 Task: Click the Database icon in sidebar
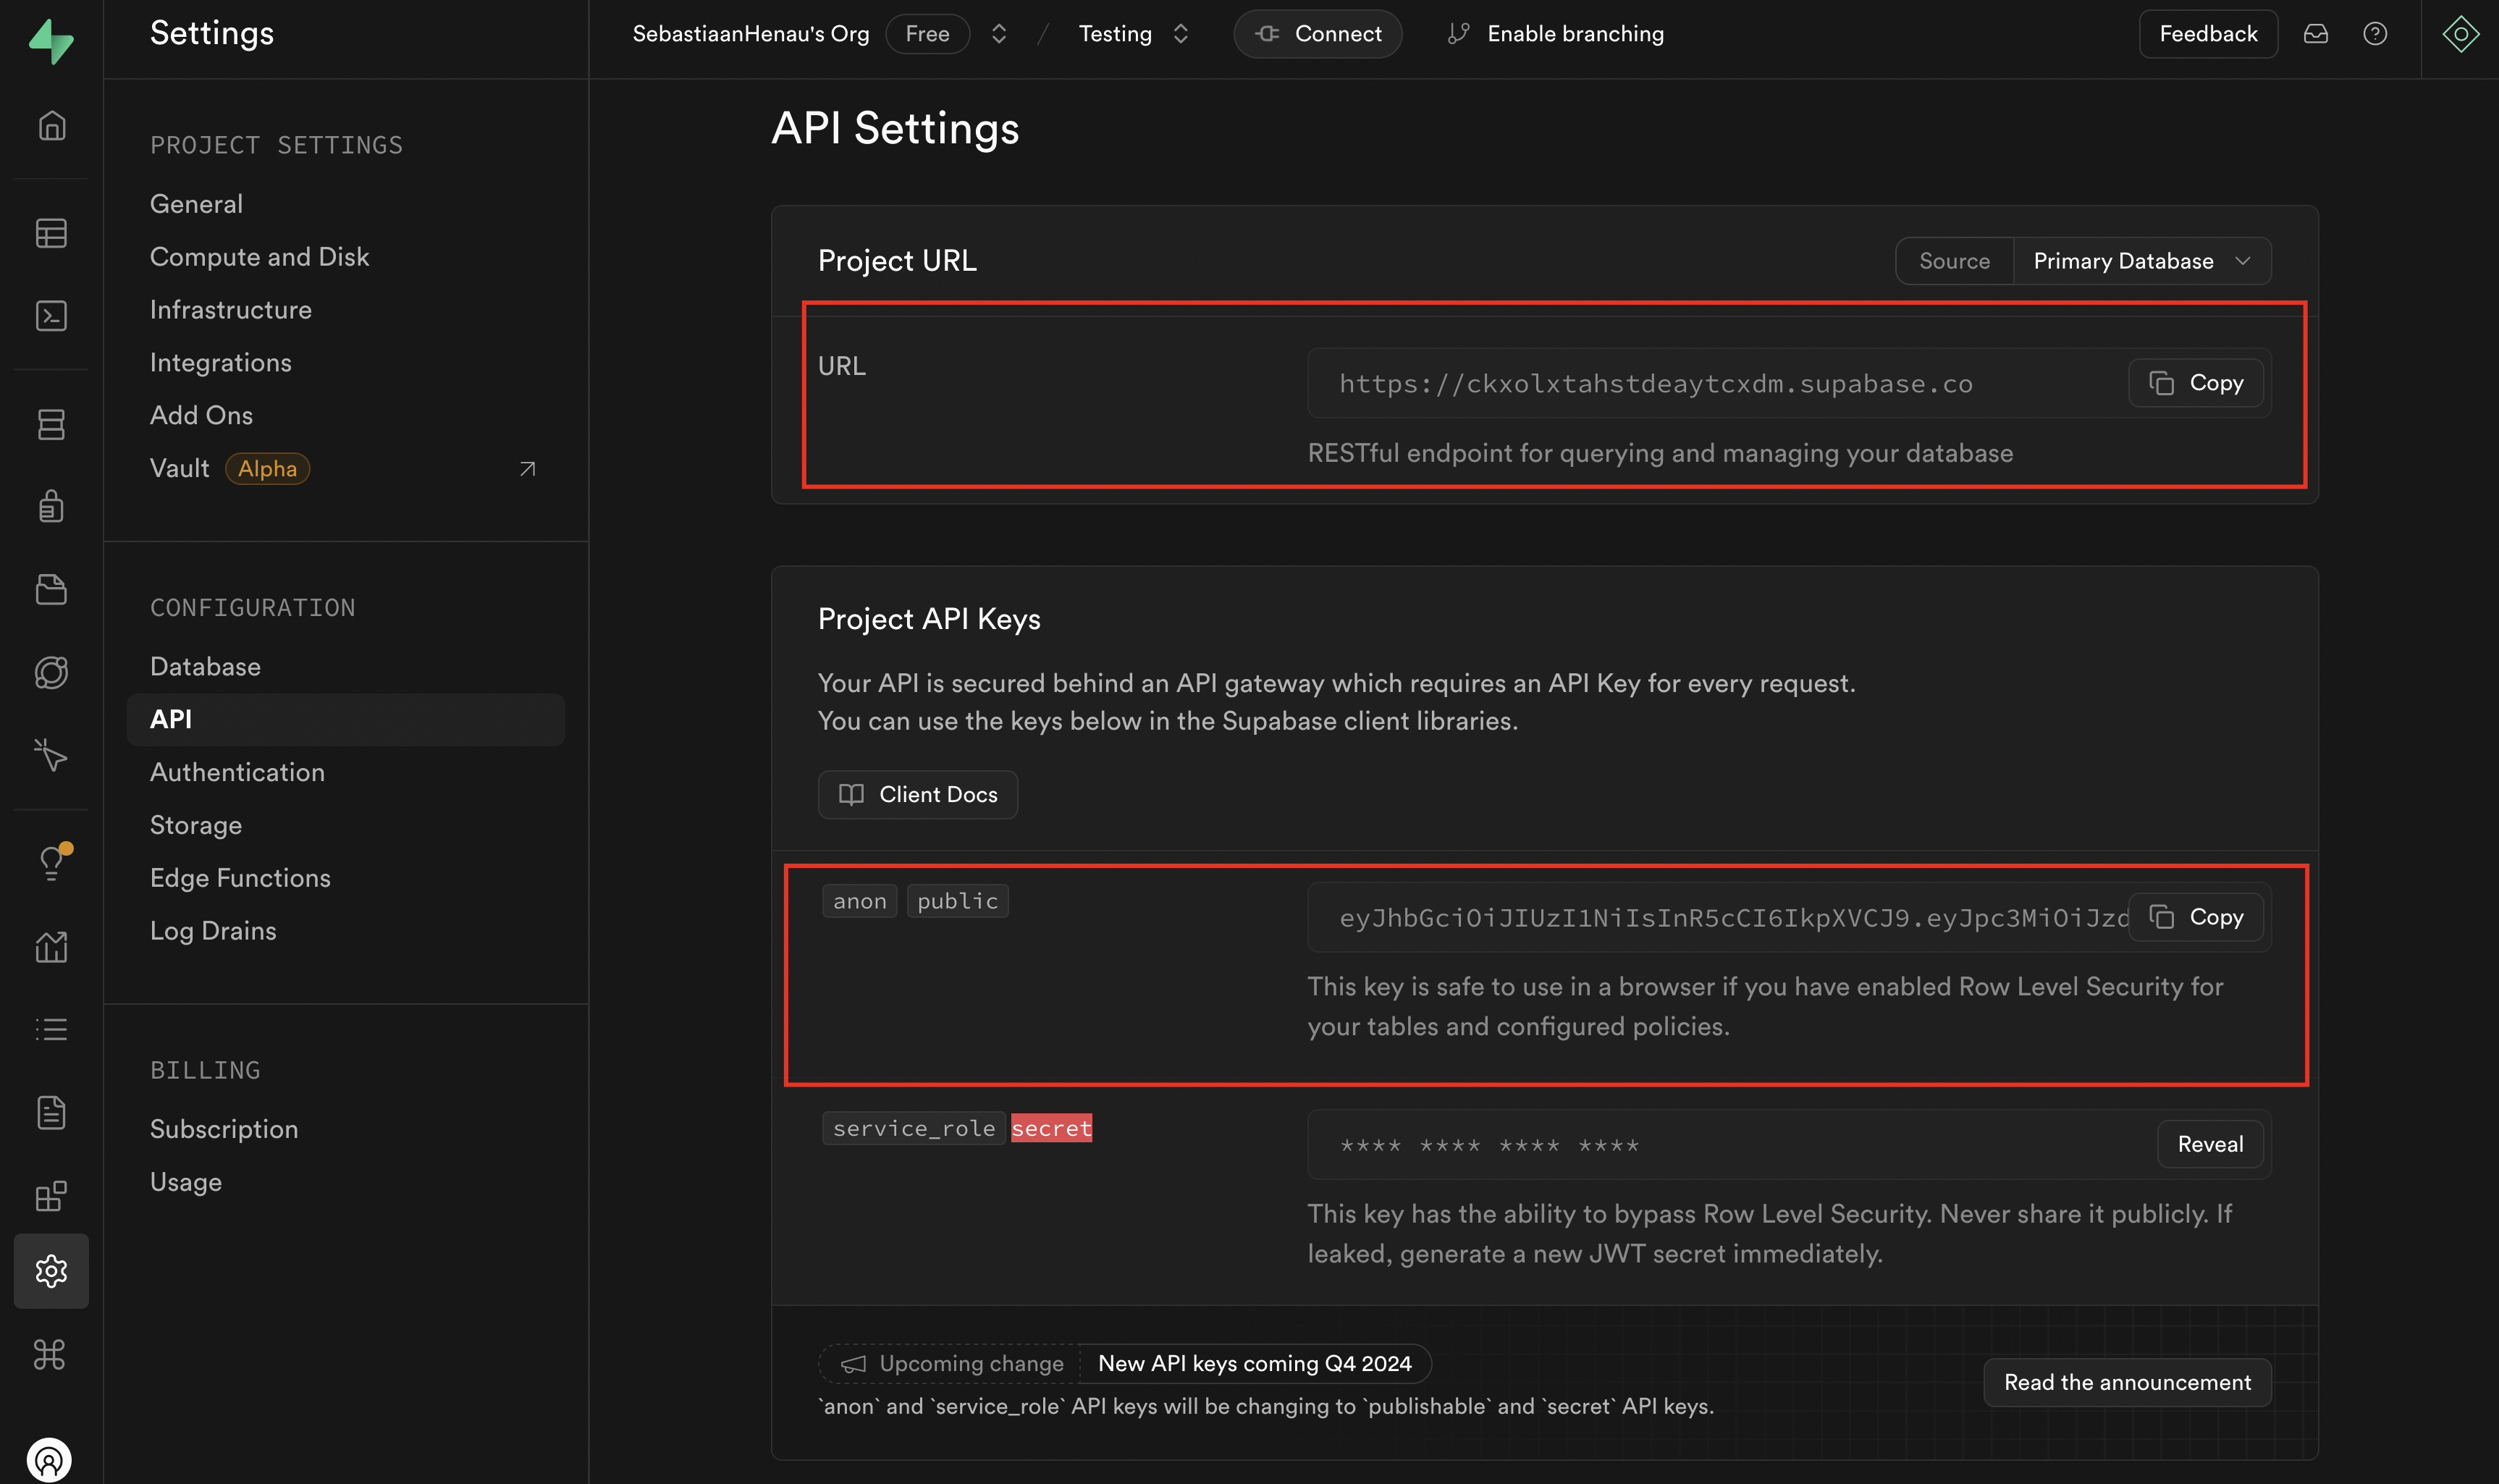[51, 424]
